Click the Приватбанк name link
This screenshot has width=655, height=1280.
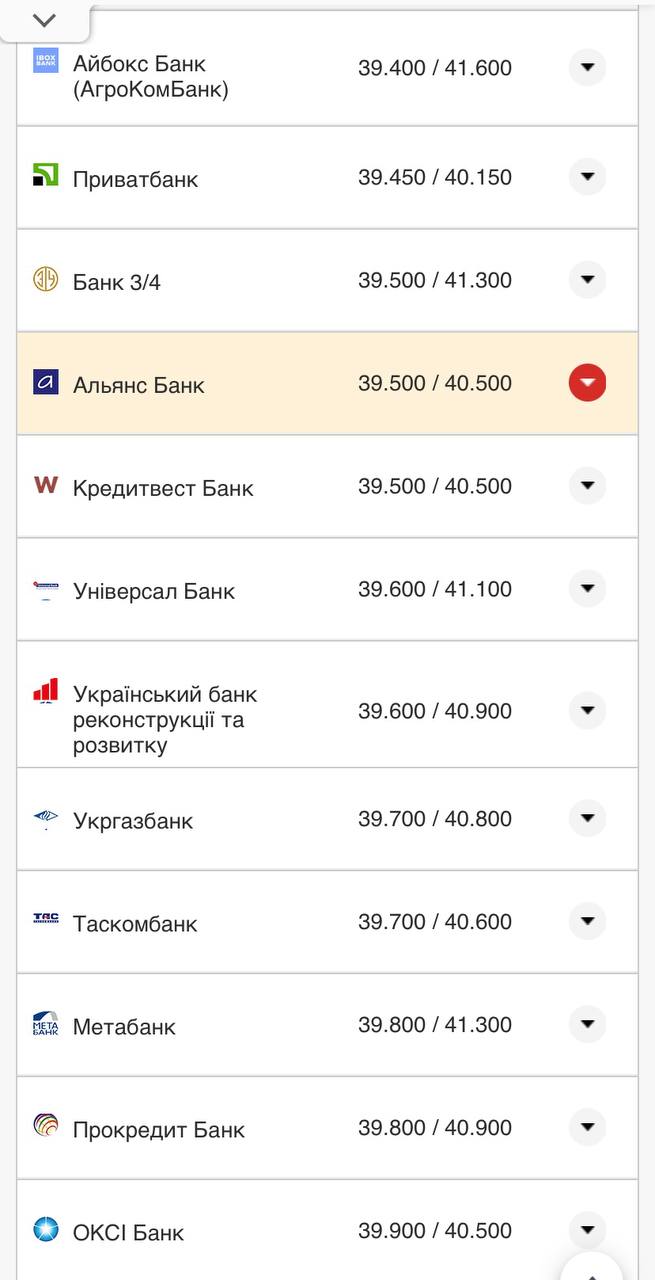click(135, 177)
